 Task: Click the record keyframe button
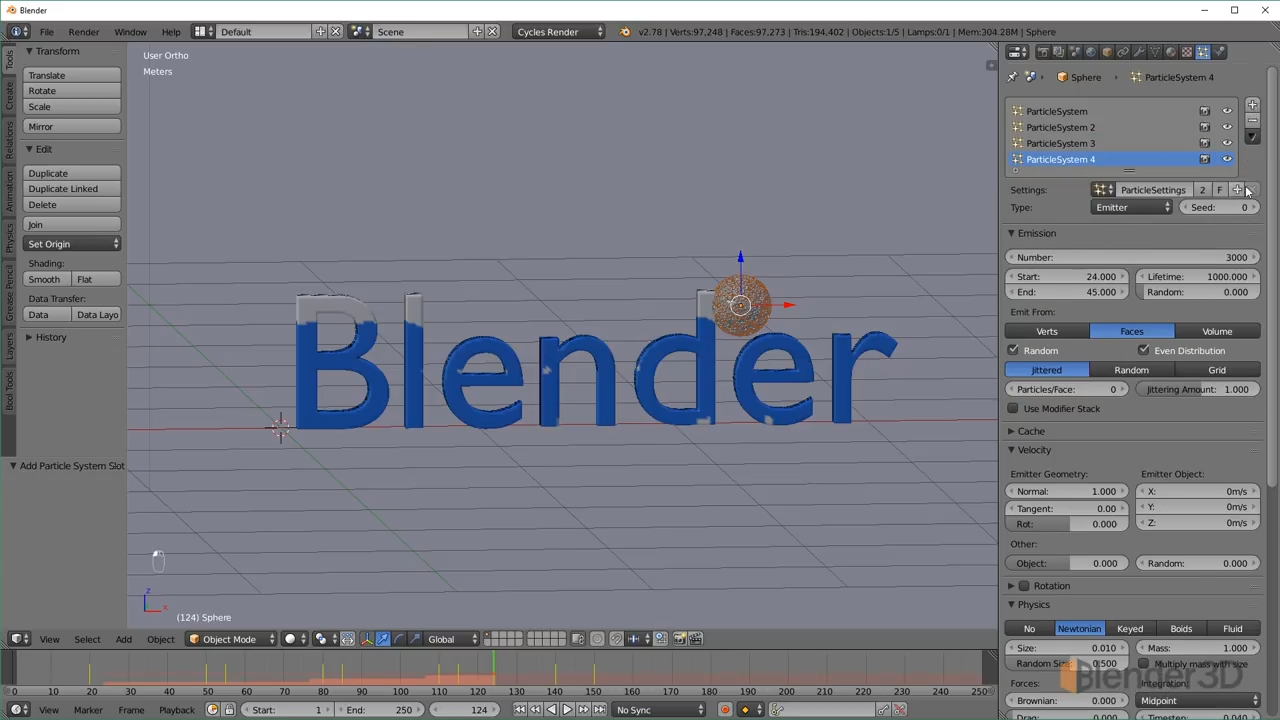[725, 710]
